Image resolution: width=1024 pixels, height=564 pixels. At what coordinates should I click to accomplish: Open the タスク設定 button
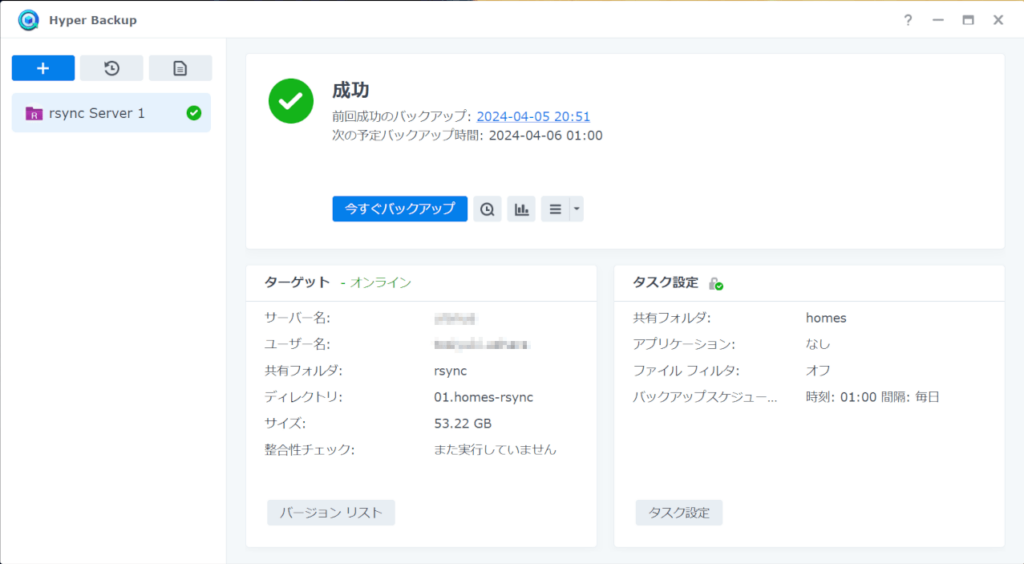679,512
